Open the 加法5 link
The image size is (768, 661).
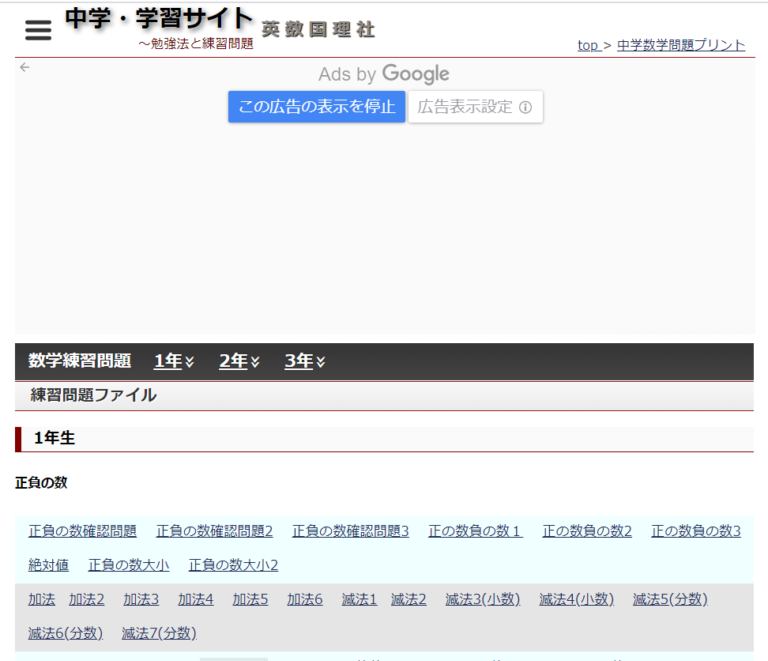coord(250,599)
